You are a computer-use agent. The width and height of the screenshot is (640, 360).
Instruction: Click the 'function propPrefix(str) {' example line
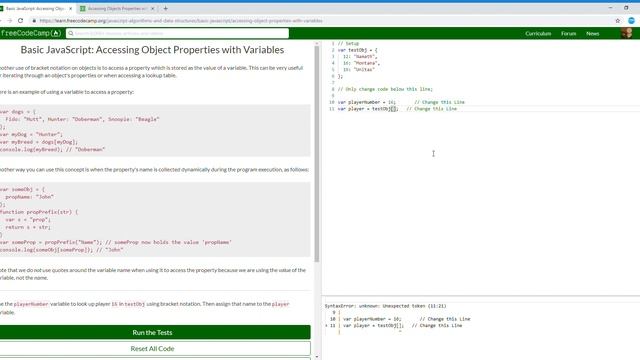coord(39,212)
